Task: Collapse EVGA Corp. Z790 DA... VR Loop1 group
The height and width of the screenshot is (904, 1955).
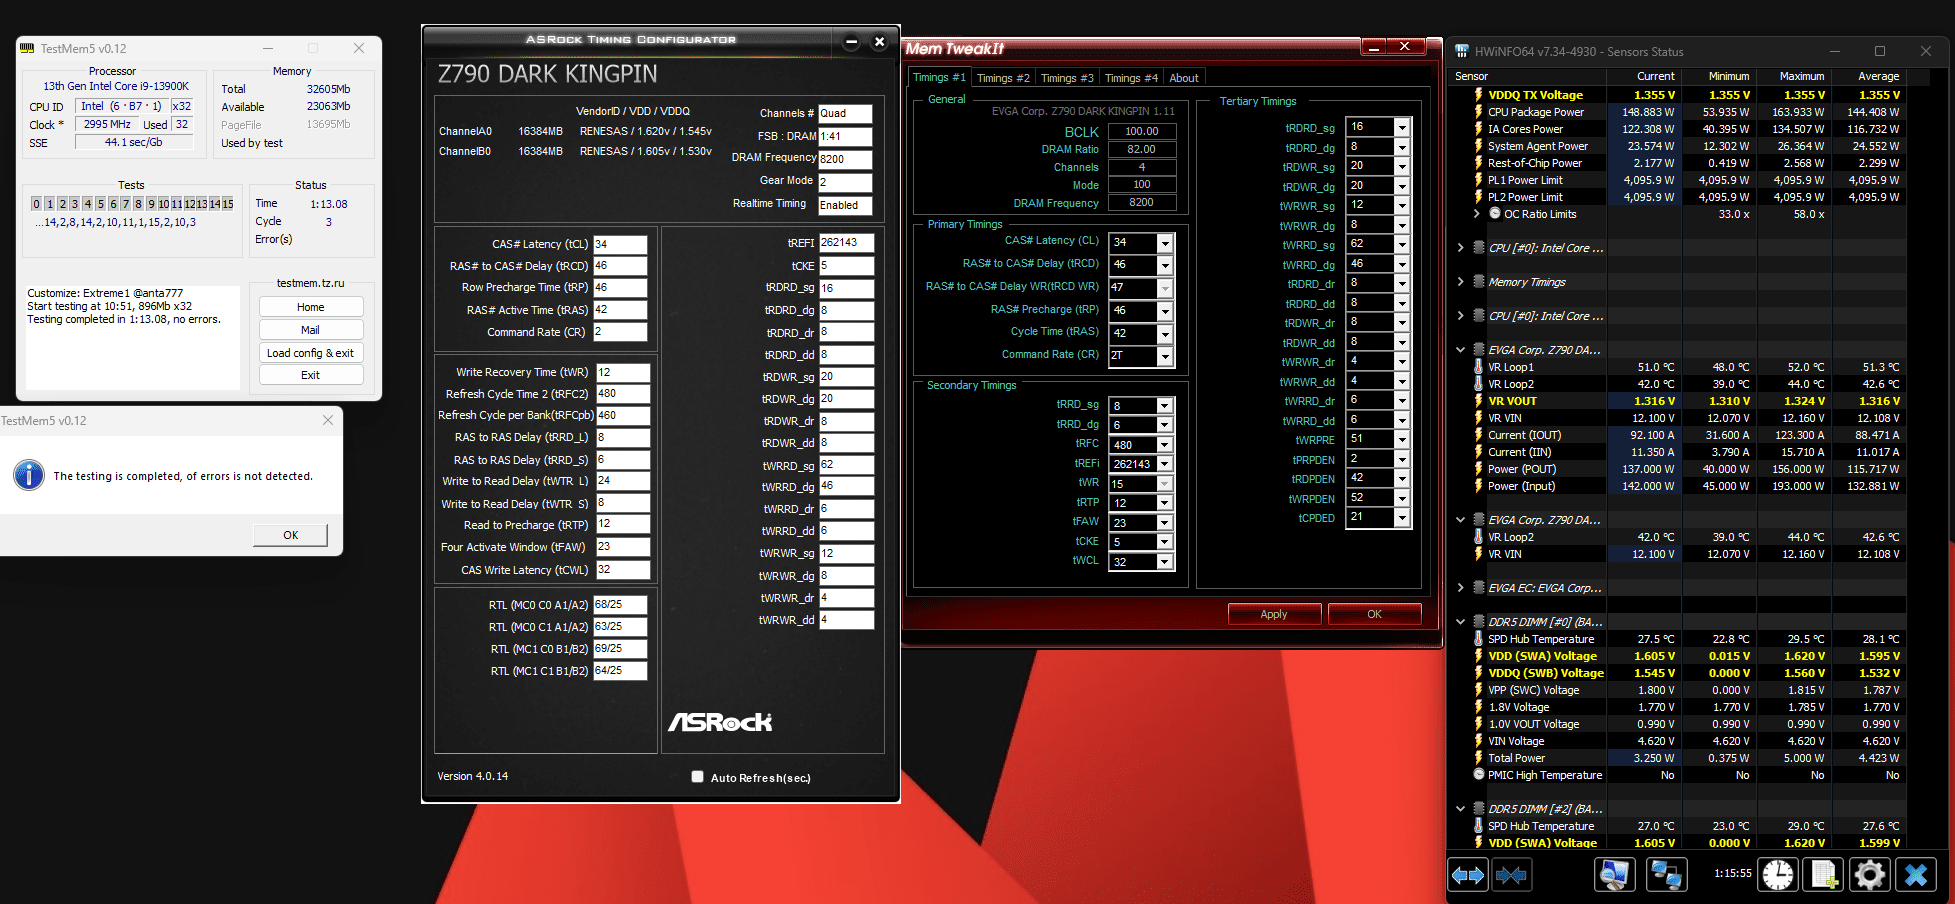Action: click(x=1460, y=350)
